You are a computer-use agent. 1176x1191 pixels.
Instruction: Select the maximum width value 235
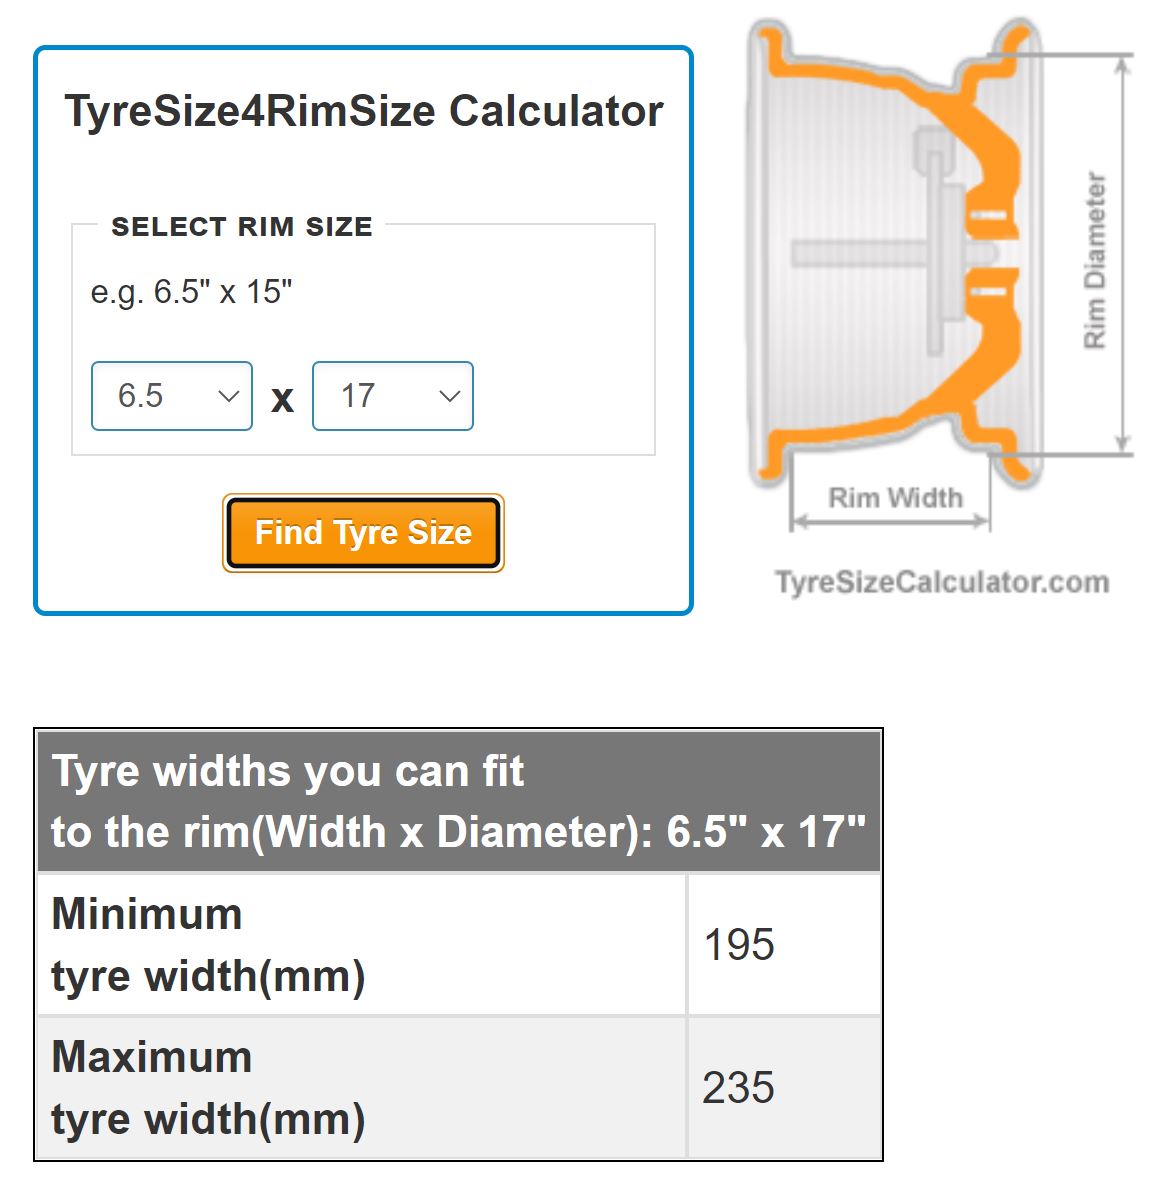click(x=738, y=1088)
